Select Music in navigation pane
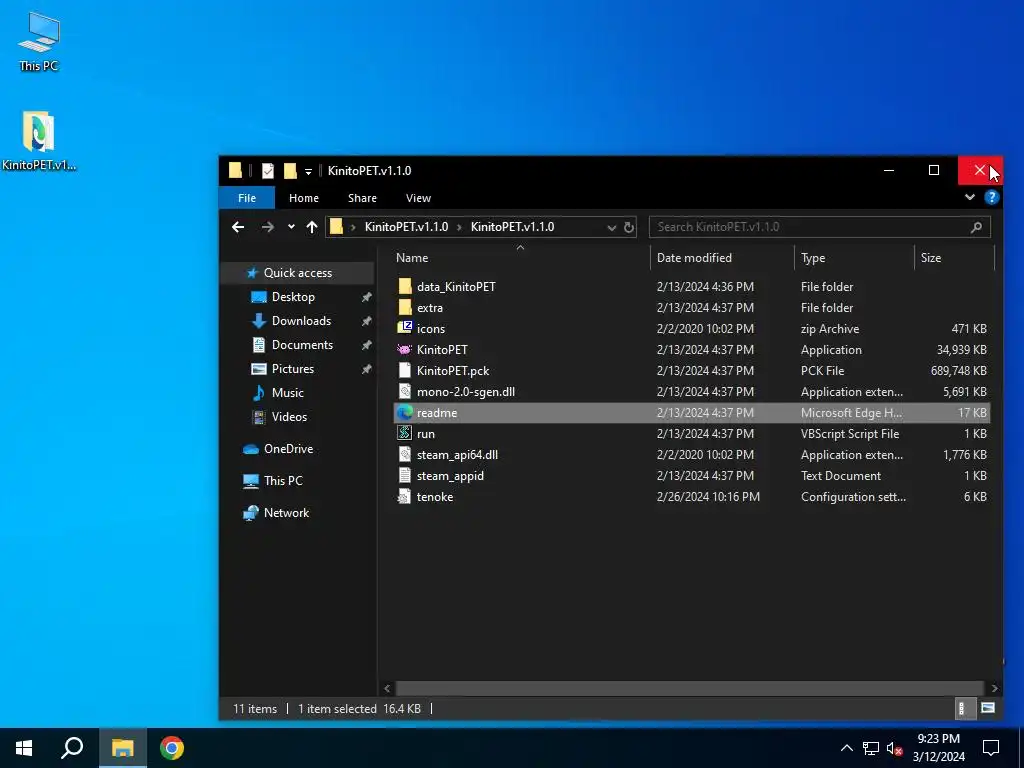The height and width of the screenshot is (768, 1024). click(287, 392)
